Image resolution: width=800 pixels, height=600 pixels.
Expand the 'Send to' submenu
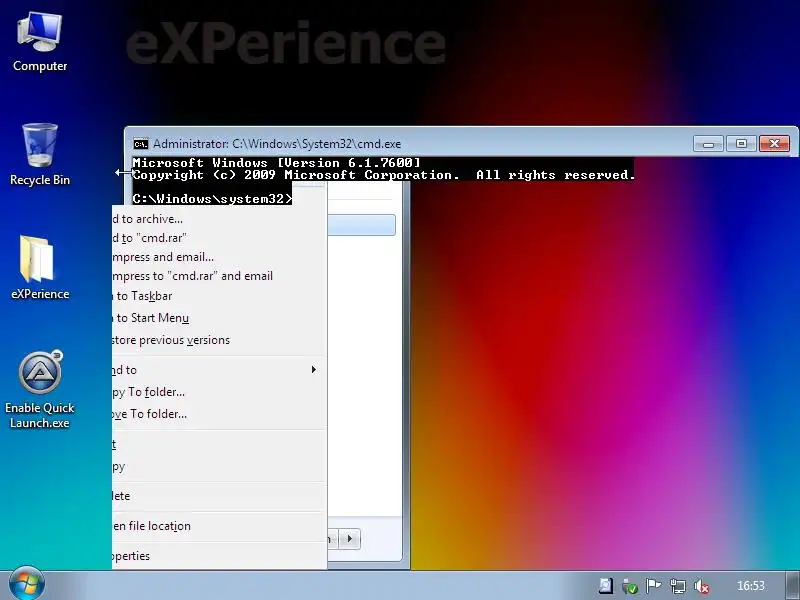click(219, 370)
